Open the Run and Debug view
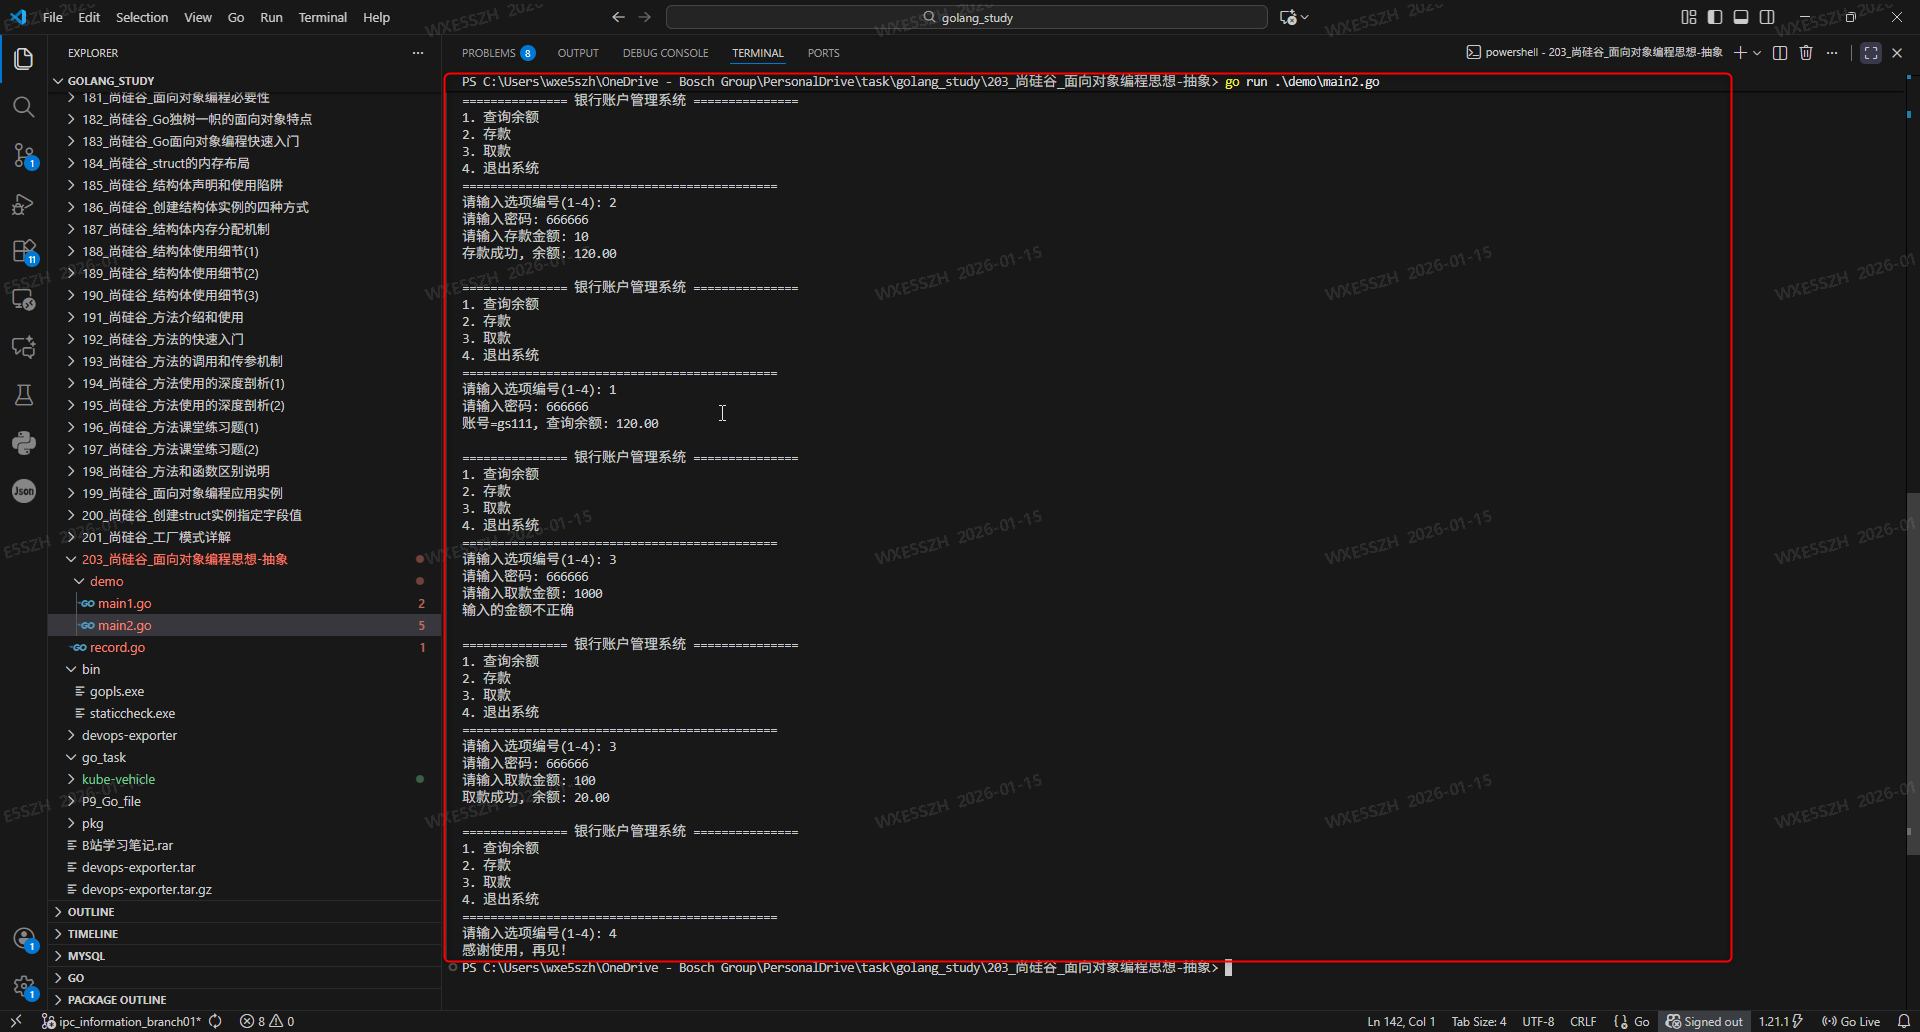This screenshot has width=1920, height=1032. [24, 204]
